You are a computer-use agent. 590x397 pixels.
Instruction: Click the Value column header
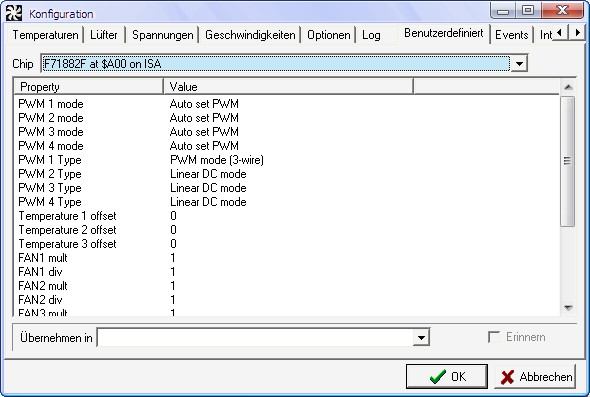289,87
